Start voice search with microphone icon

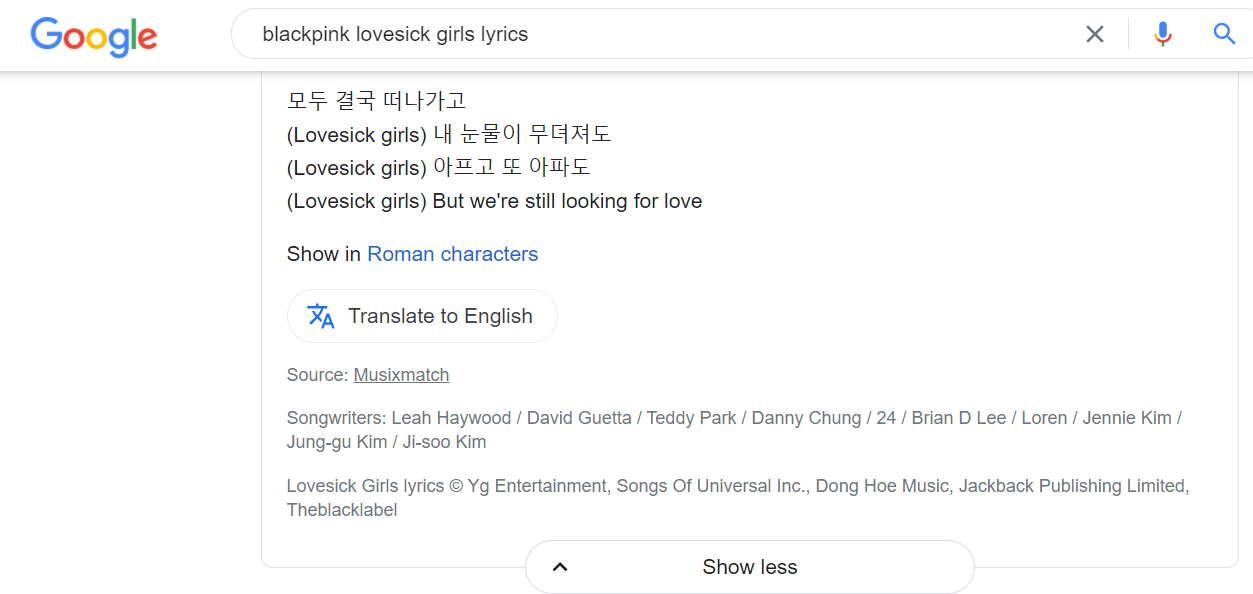pos(1162,35)
